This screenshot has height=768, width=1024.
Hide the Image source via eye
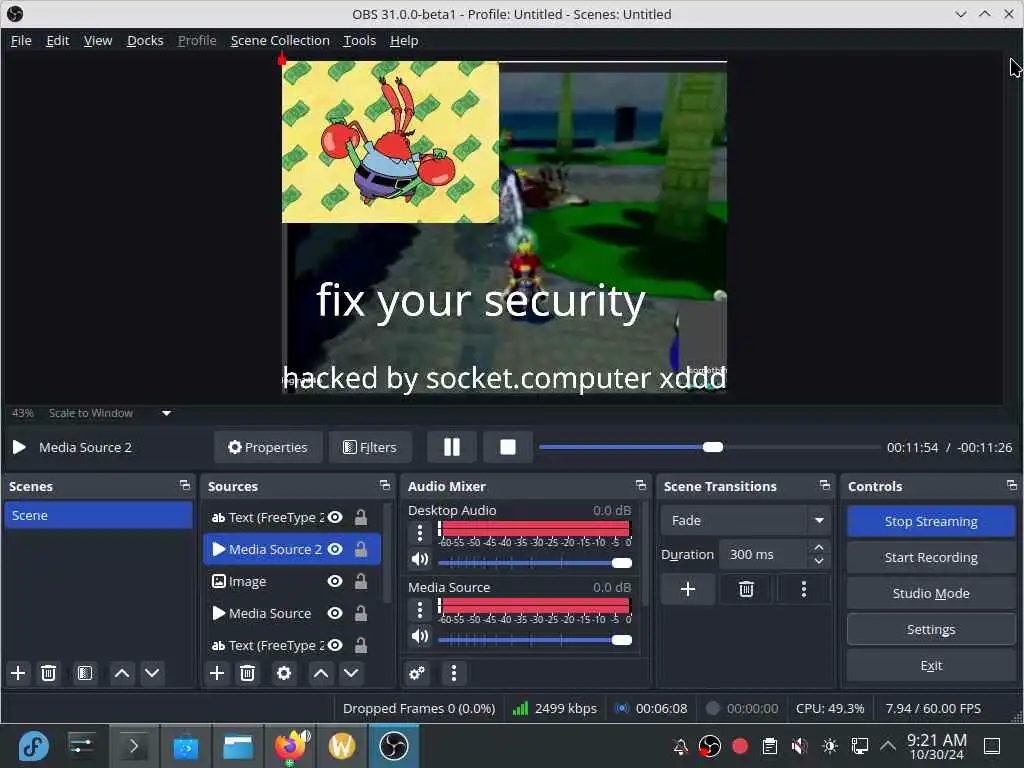tap(335, 581)
